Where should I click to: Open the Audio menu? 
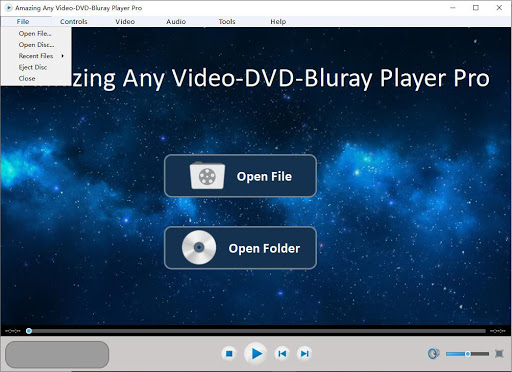(x=176, y=22)
